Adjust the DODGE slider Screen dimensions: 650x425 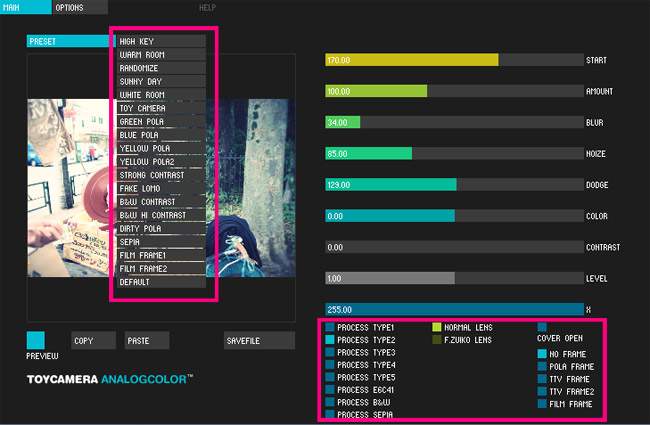454,185
